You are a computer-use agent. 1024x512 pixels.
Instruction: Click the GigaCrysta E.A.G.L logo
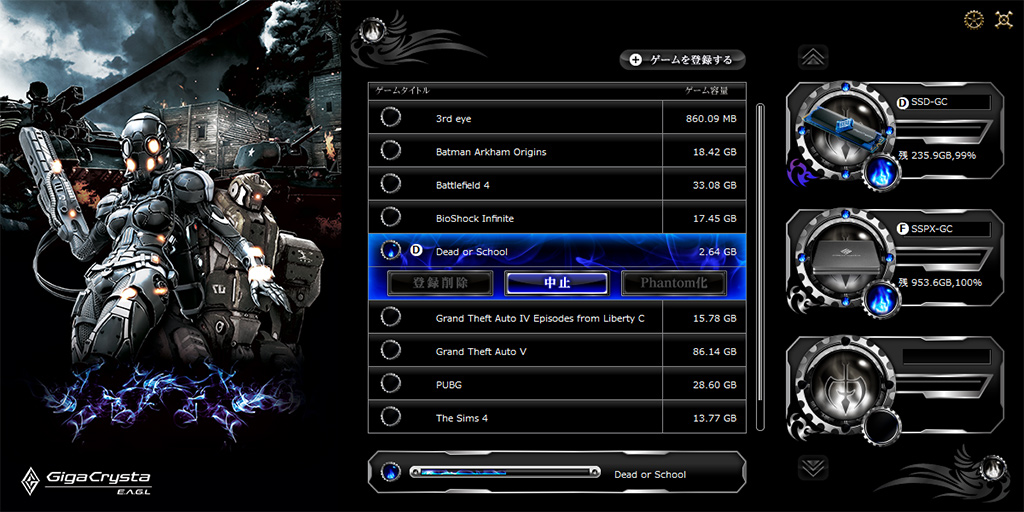tap(86, 481)
